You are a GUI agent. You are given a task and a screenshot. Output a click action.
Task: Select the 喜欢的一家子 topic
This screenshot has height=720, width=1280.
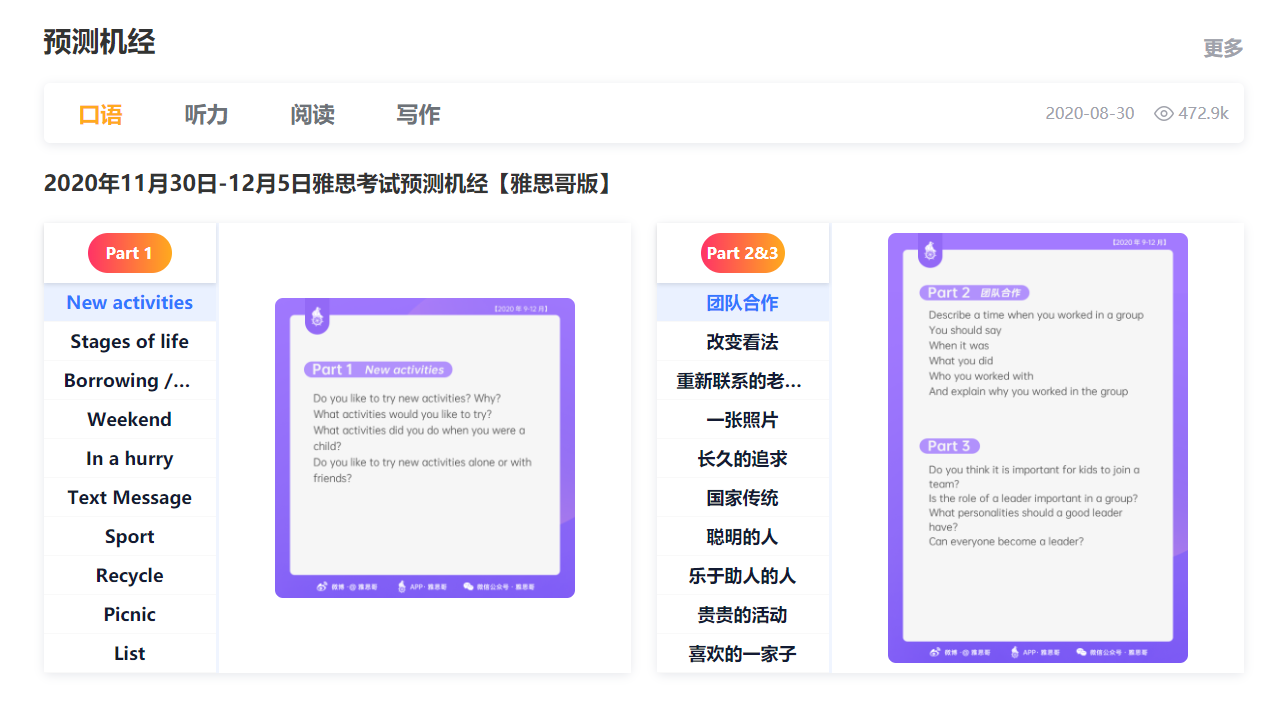tap(742, 653)
